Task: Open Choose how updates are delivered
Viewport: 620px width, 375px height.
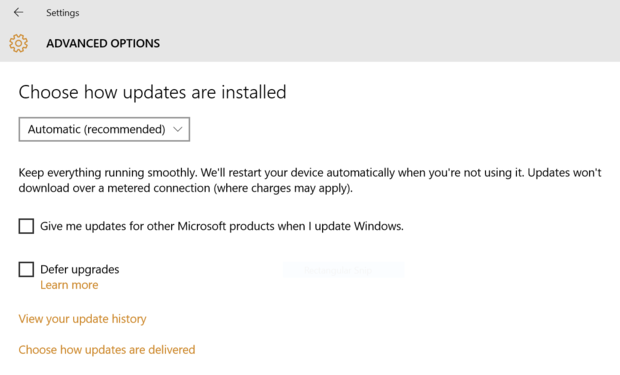Action: tap(107, 350)
